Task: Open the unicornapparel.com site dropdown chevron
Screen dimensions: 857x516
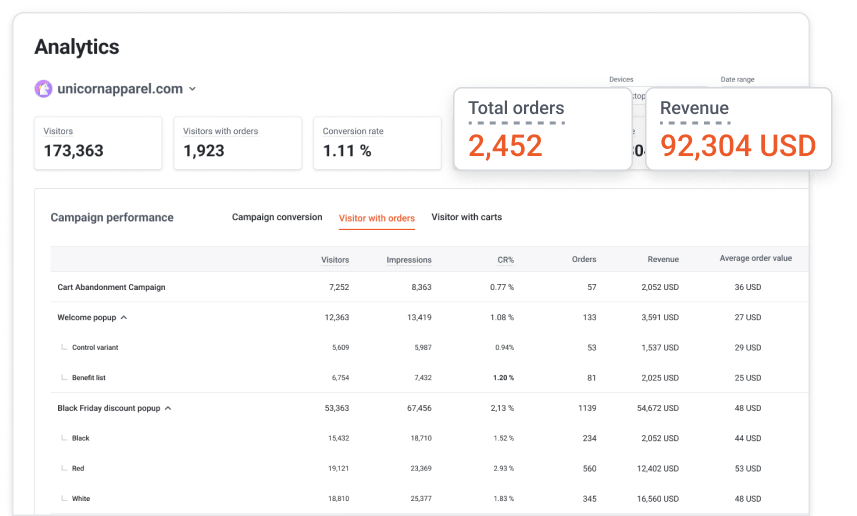Action: [x=192, y=89]
